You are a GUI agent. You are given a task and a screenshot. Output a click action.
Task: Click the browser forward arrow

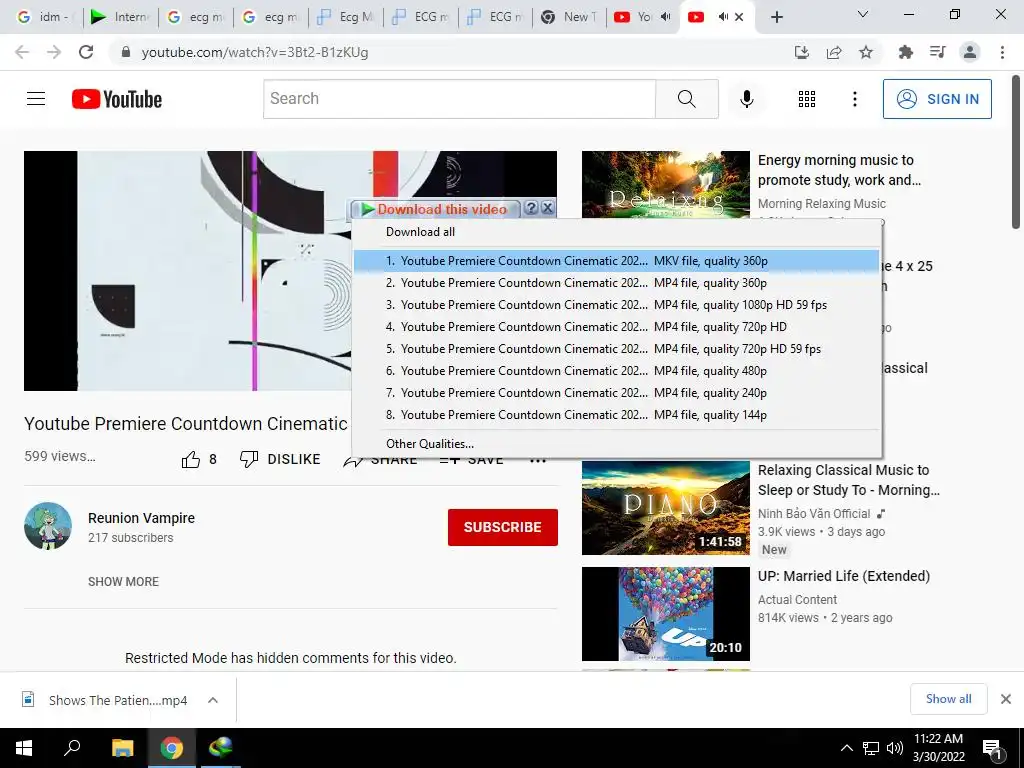(54, 52)
